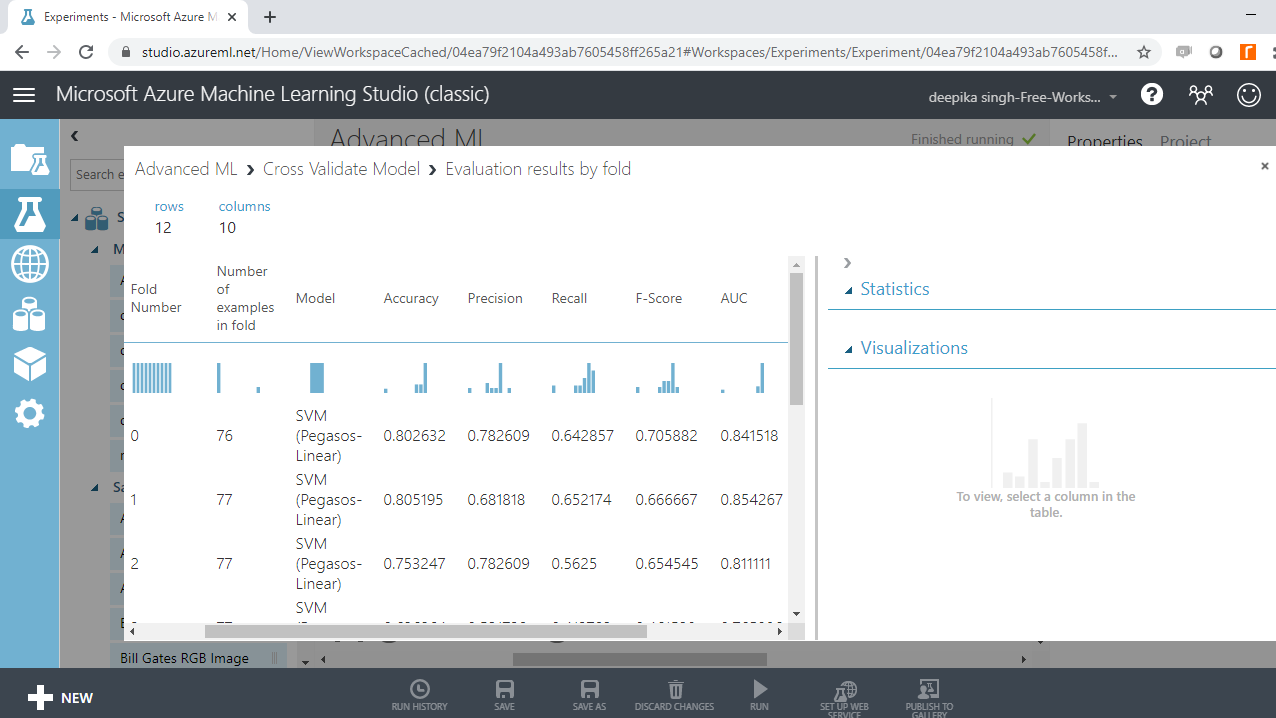Click the vertical table scrollbar thumb
The height and width of the screenshot is (718, 1276).
point(797,338)
